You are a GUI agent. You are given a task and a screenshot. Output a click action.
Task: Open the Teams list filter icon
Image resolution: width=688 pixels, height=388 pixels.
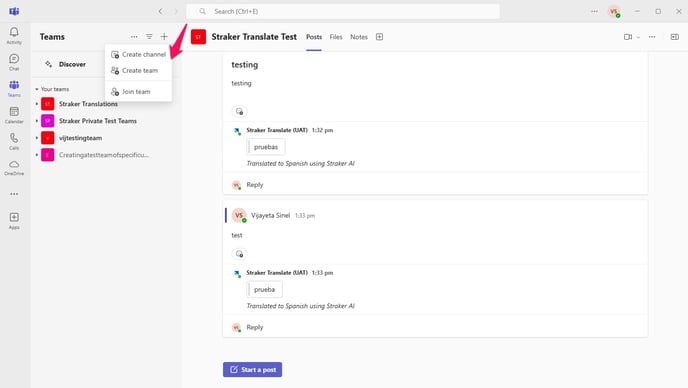pyautogui.click(x=149, y=37)
